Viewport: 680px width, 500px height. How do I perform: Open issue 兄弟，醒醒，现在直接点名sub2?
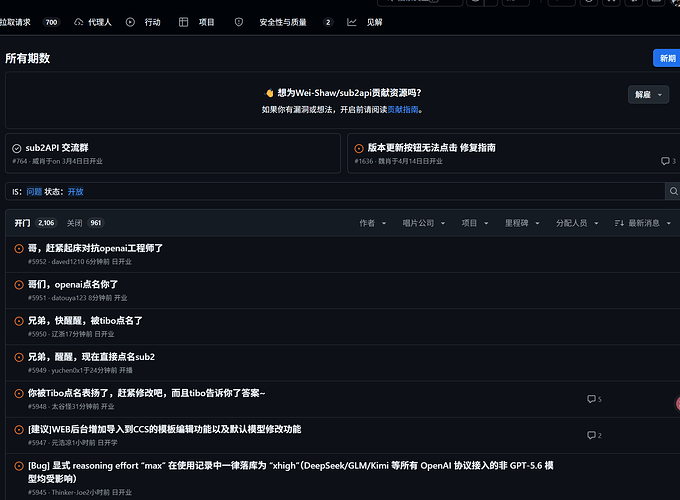(x=92, y=357)
